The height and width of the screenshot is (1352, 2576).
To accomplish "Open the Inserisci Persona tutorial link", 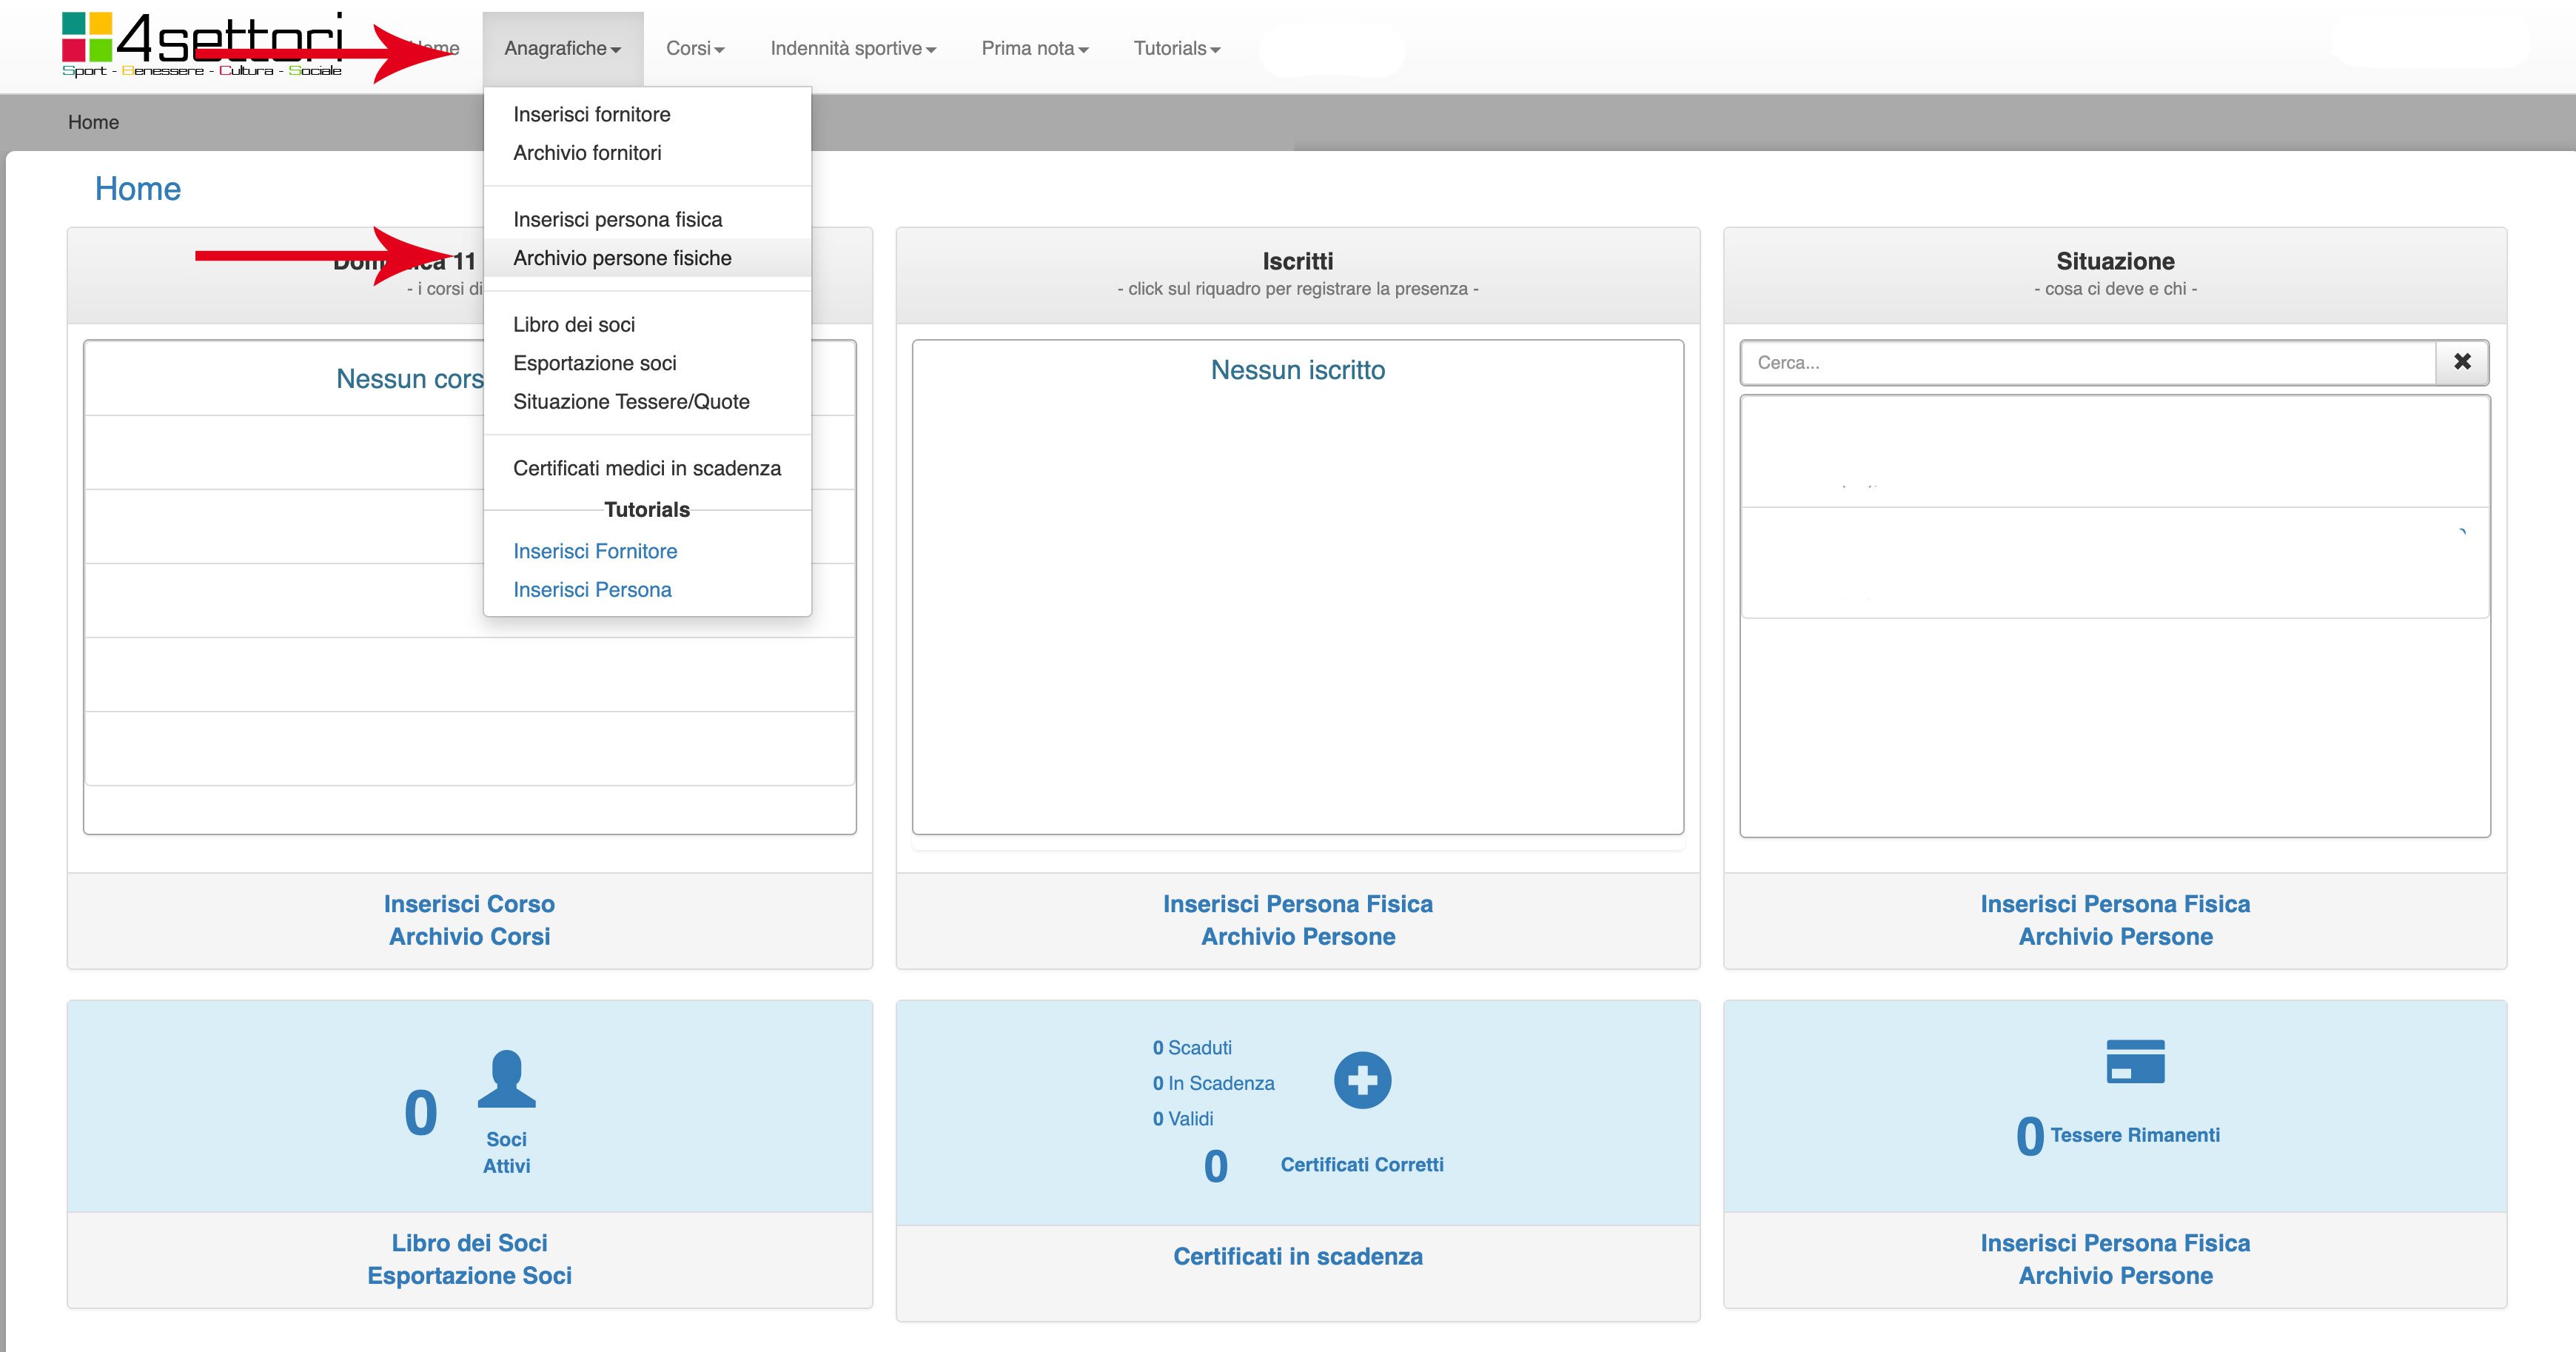I will tap(592, 589).
